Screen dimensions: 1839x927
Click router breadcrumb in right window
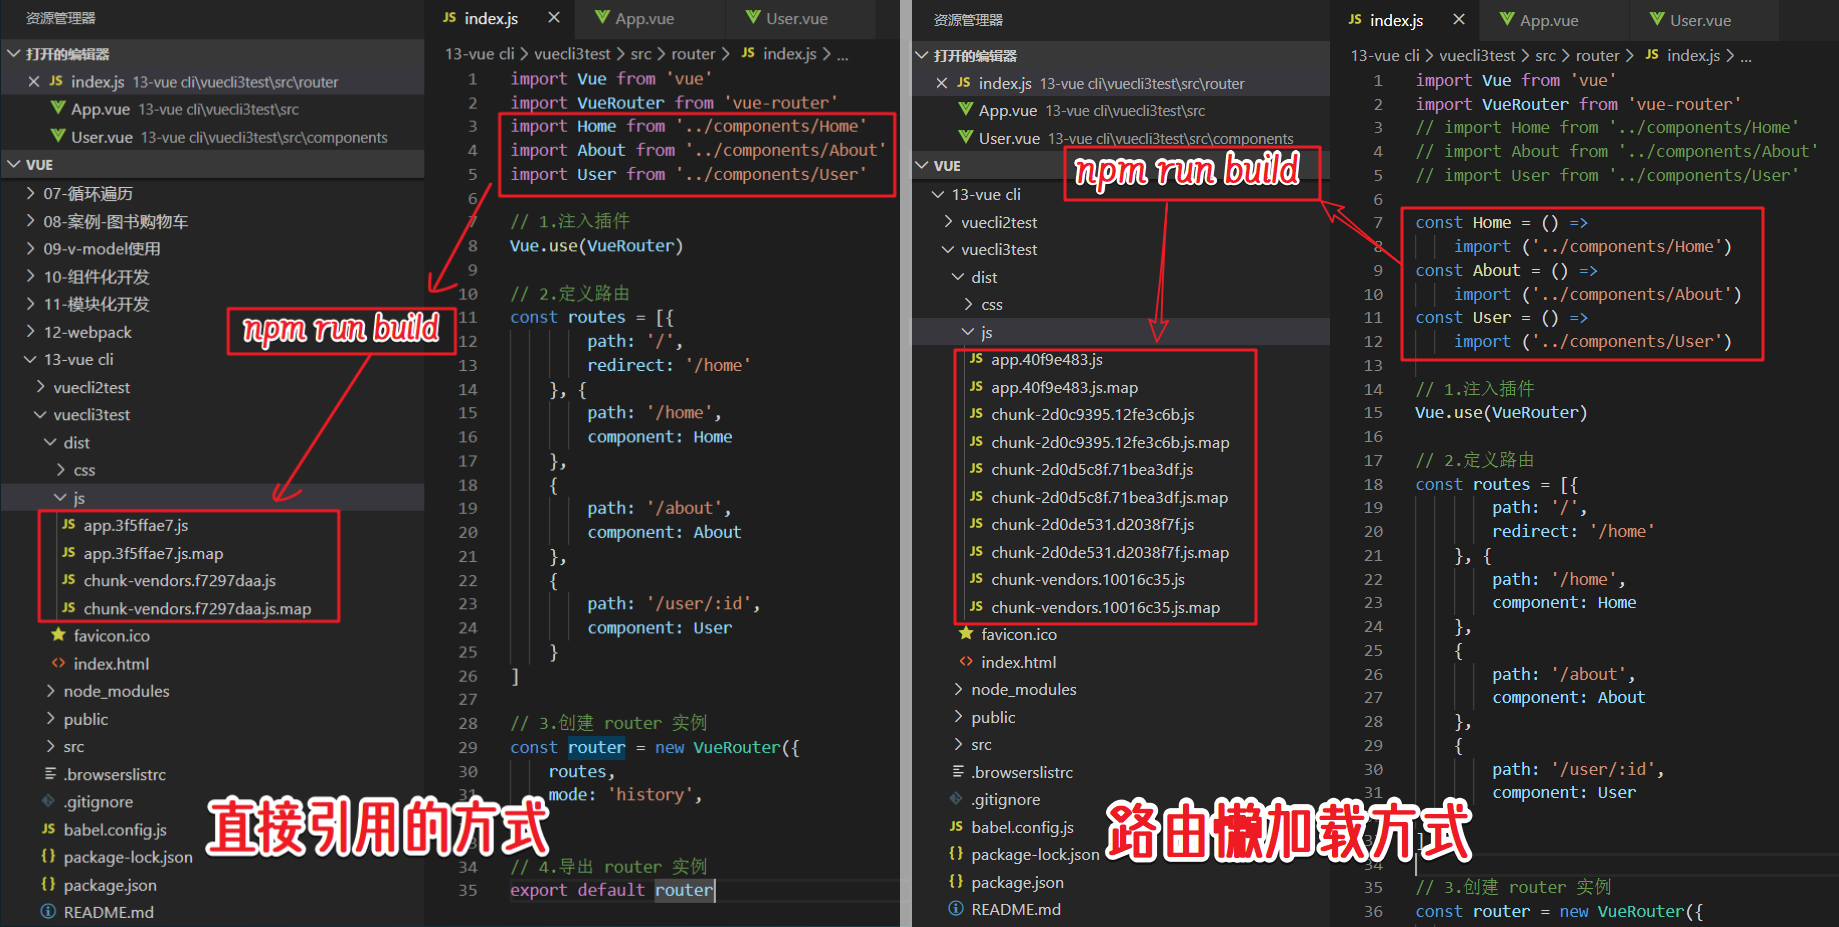1597,56
